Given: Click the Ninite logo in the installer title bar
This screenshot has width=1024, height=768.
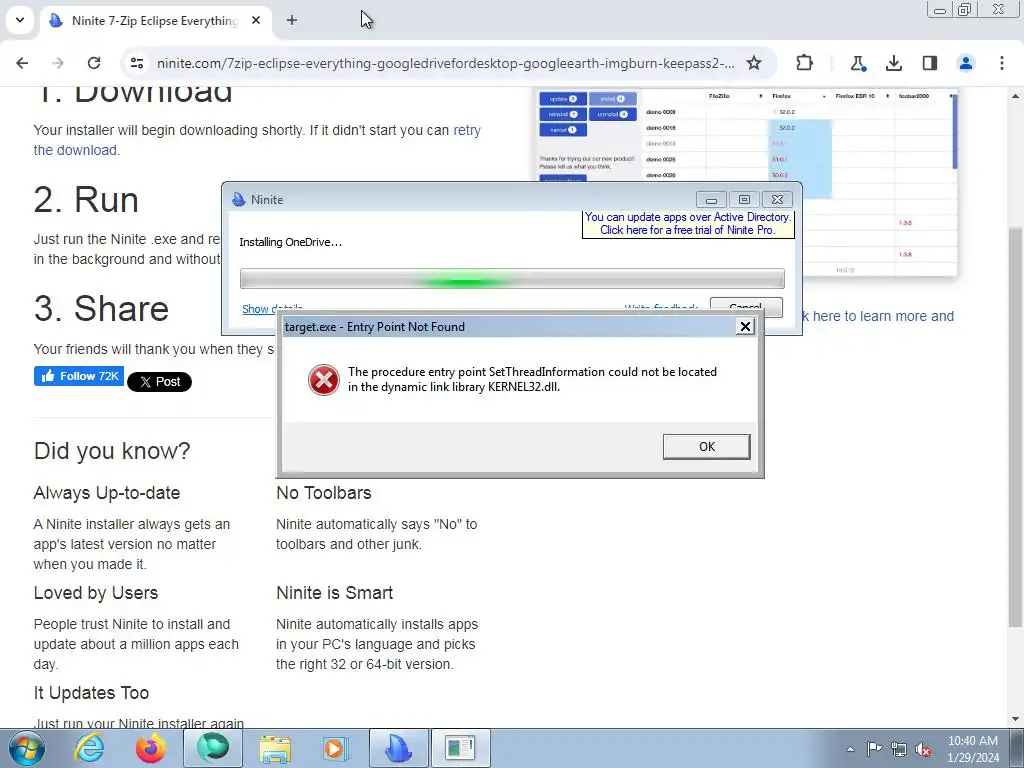Looking at the screenshot, I should click(x=239, y=199).
